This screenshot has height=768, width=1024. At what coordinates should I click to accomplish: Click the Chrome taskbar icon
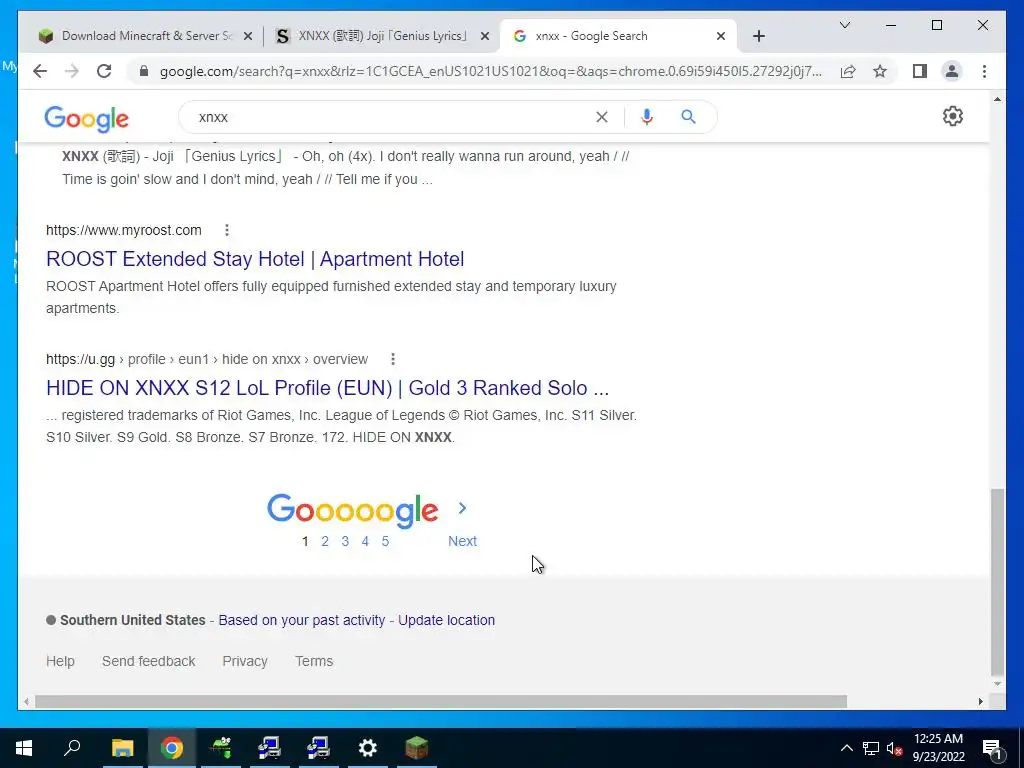click(x=172, y=748)
